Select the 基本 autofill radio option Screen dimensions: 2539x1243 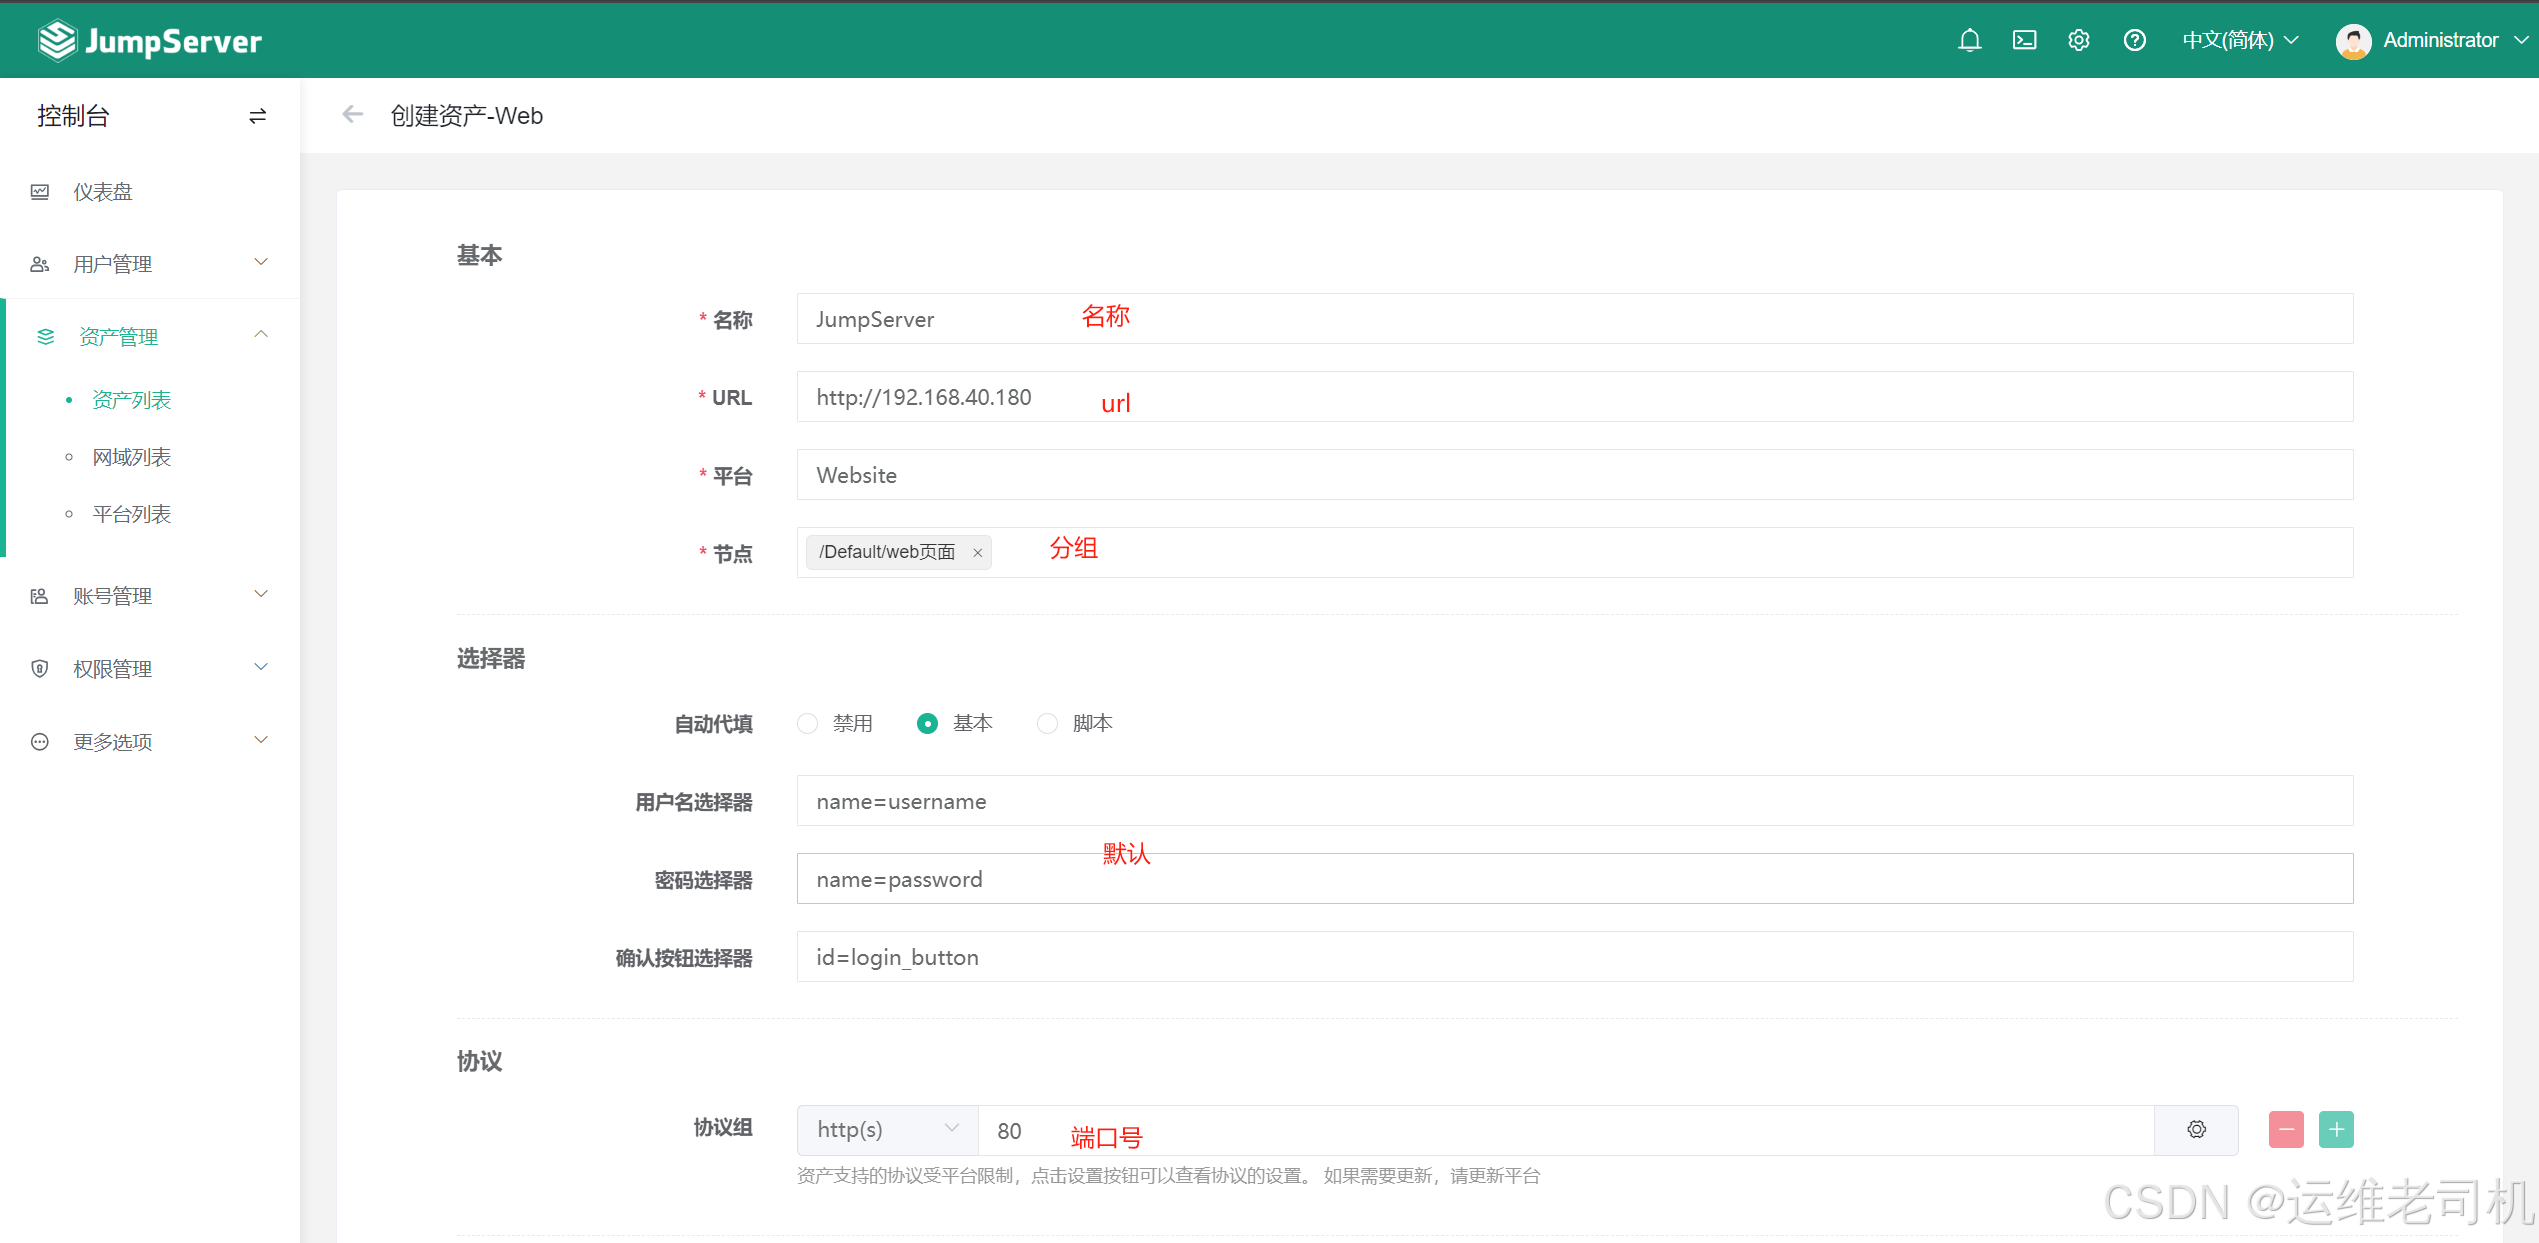click(x=927, y=723)
